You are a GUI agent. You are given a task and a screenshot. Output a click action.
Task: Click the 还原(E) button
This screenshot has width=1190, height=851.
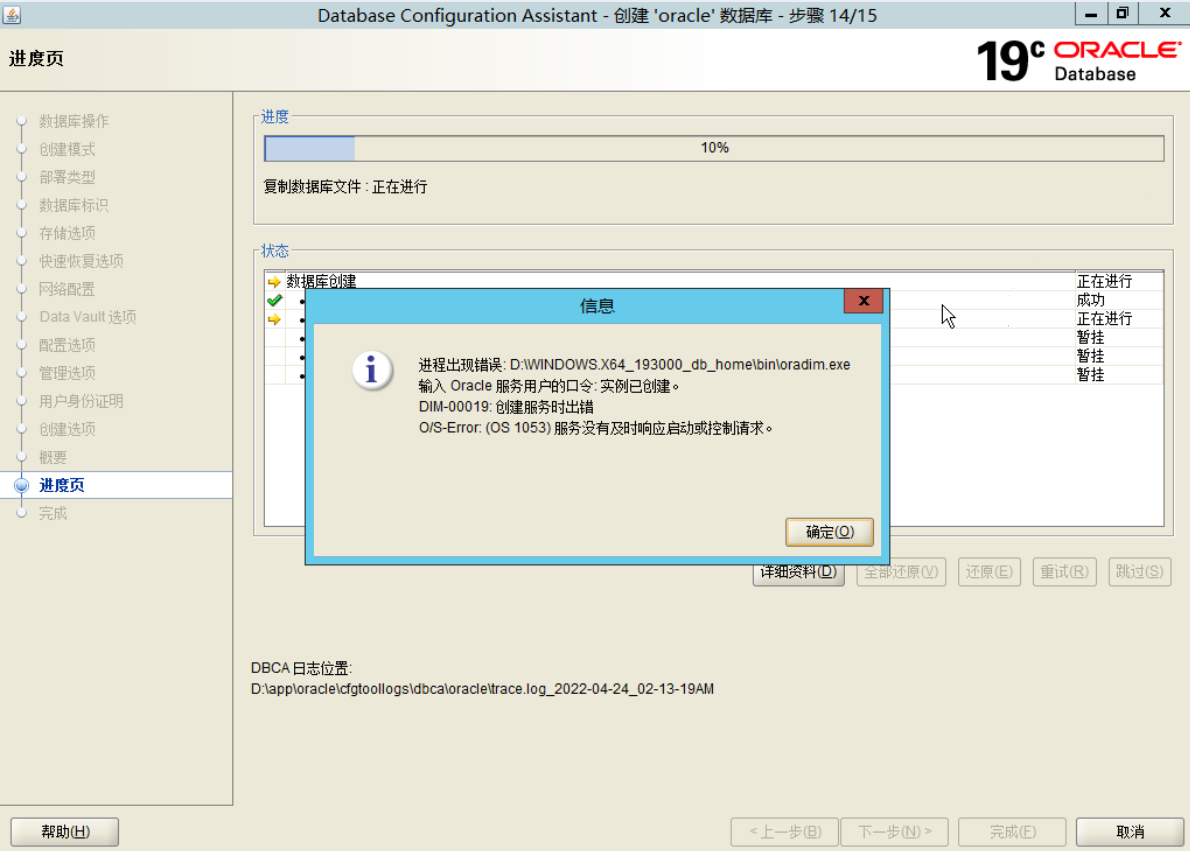point(989,572)
